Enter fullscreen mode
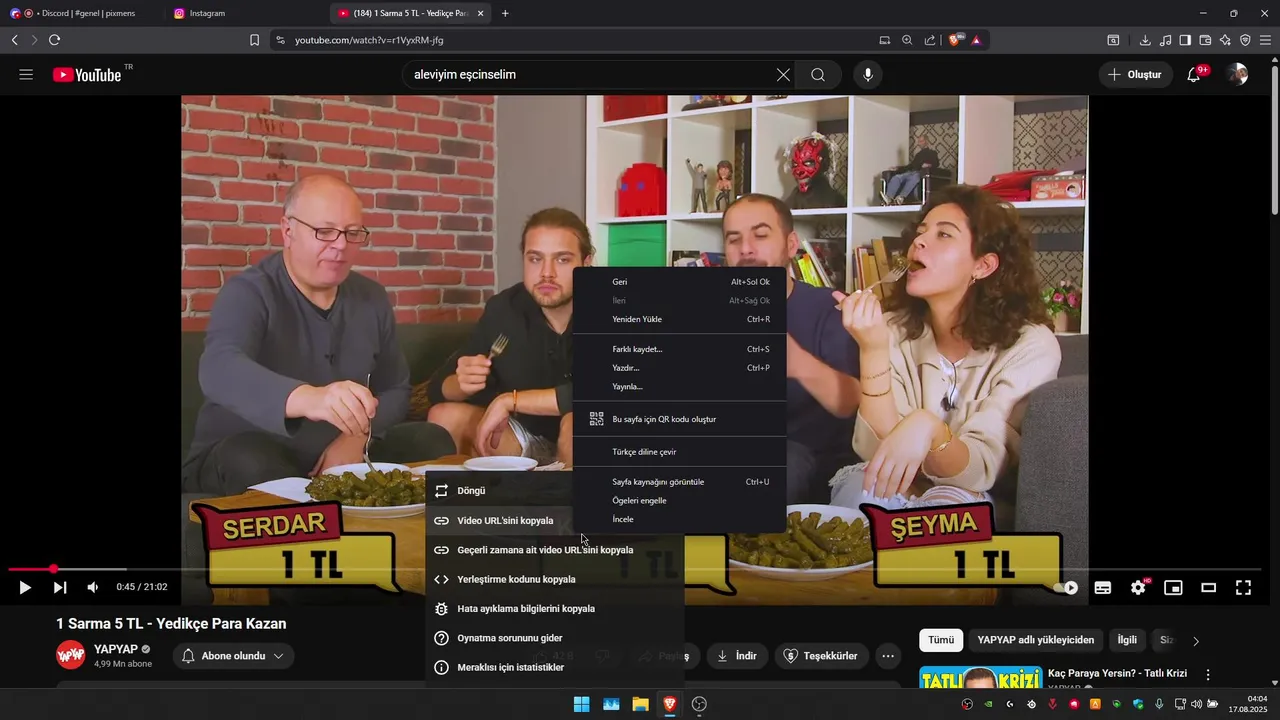 click(1243, 588)
